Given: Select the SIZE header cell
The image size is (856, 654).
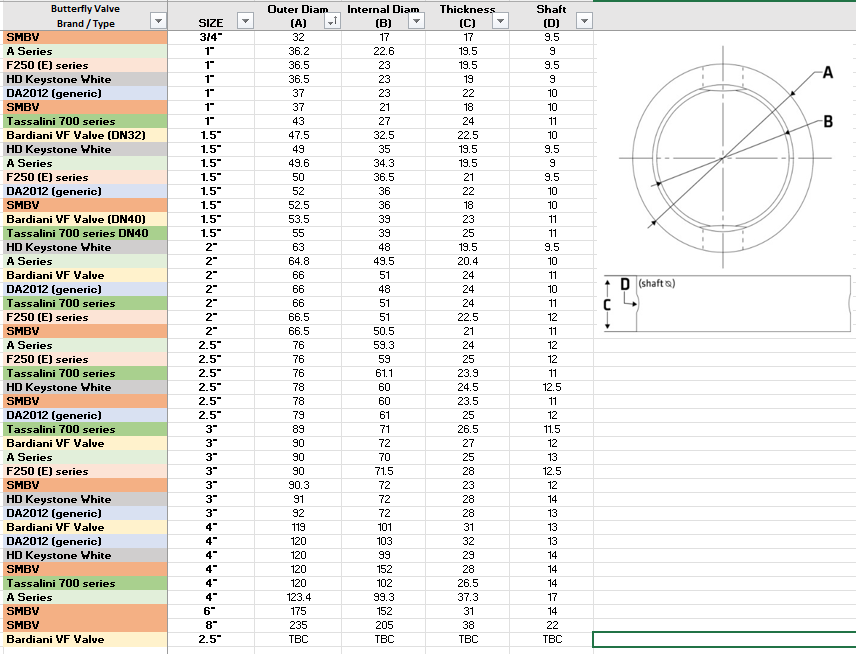Looking at the screenshot, I should point(211,15).
